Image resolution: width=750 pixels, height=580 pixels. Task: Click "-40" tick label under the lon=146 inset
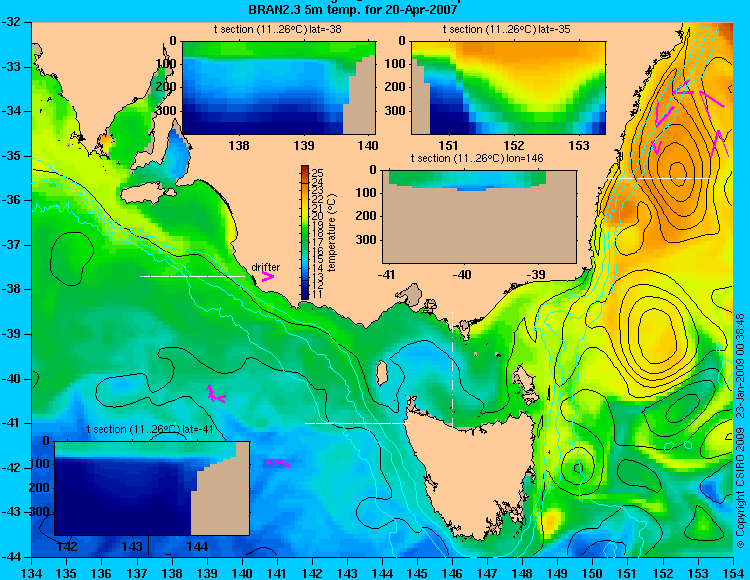coord(462,274)
